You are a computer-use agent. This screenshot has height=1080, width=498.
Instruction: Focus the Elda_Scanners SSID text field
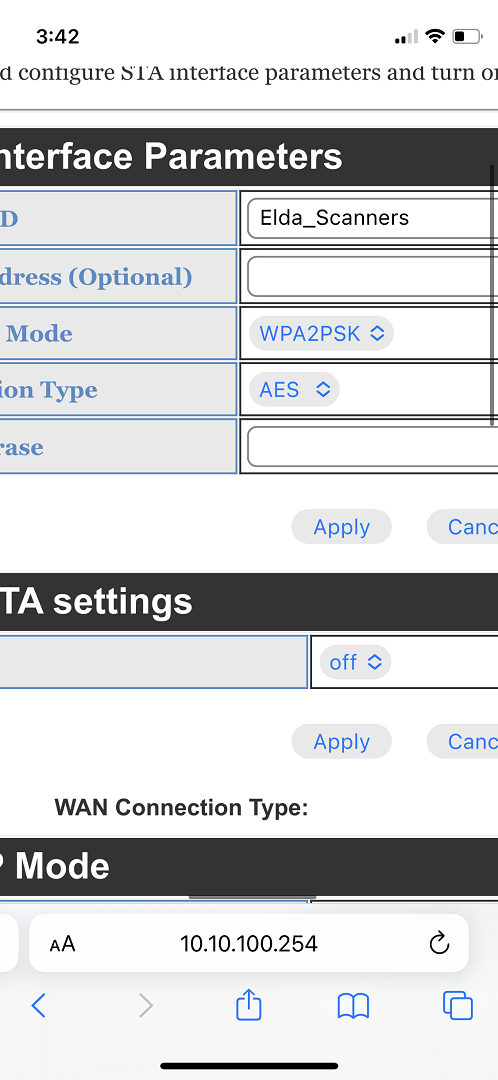click(373, 218)
